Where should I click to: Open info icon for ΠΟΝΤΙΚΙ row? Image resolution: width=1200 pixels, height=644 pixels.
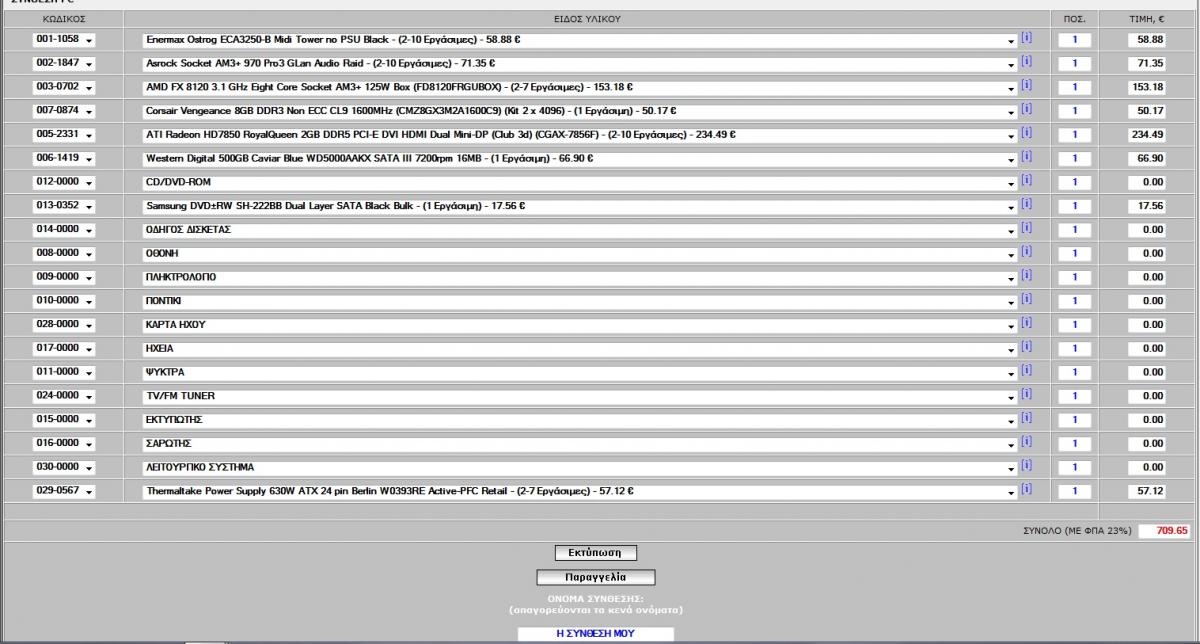click(1026, 300)
